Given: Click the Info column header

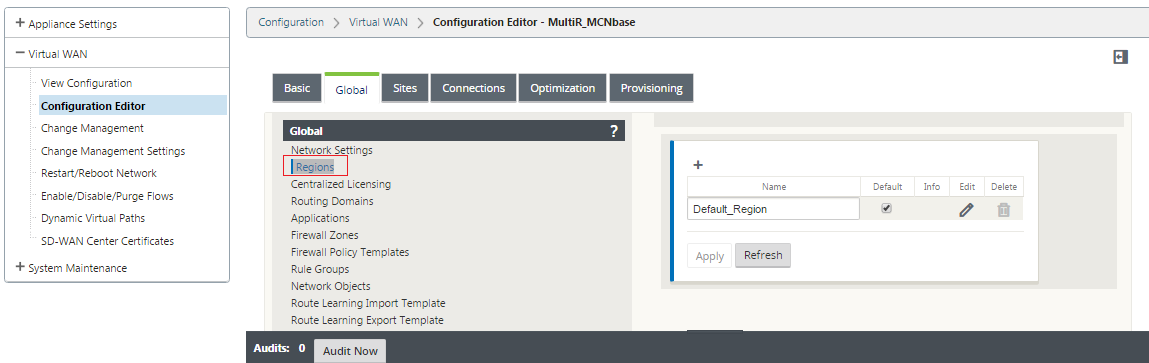Looking at the screenshot, I should [931, 187].
